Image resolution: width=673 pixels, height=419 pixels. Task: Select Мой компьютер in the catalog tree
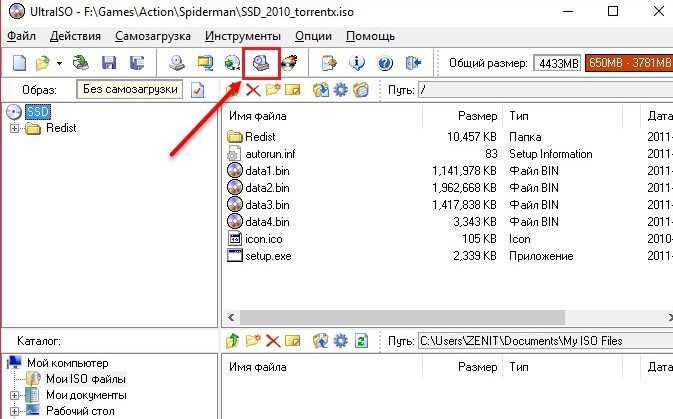68,363
